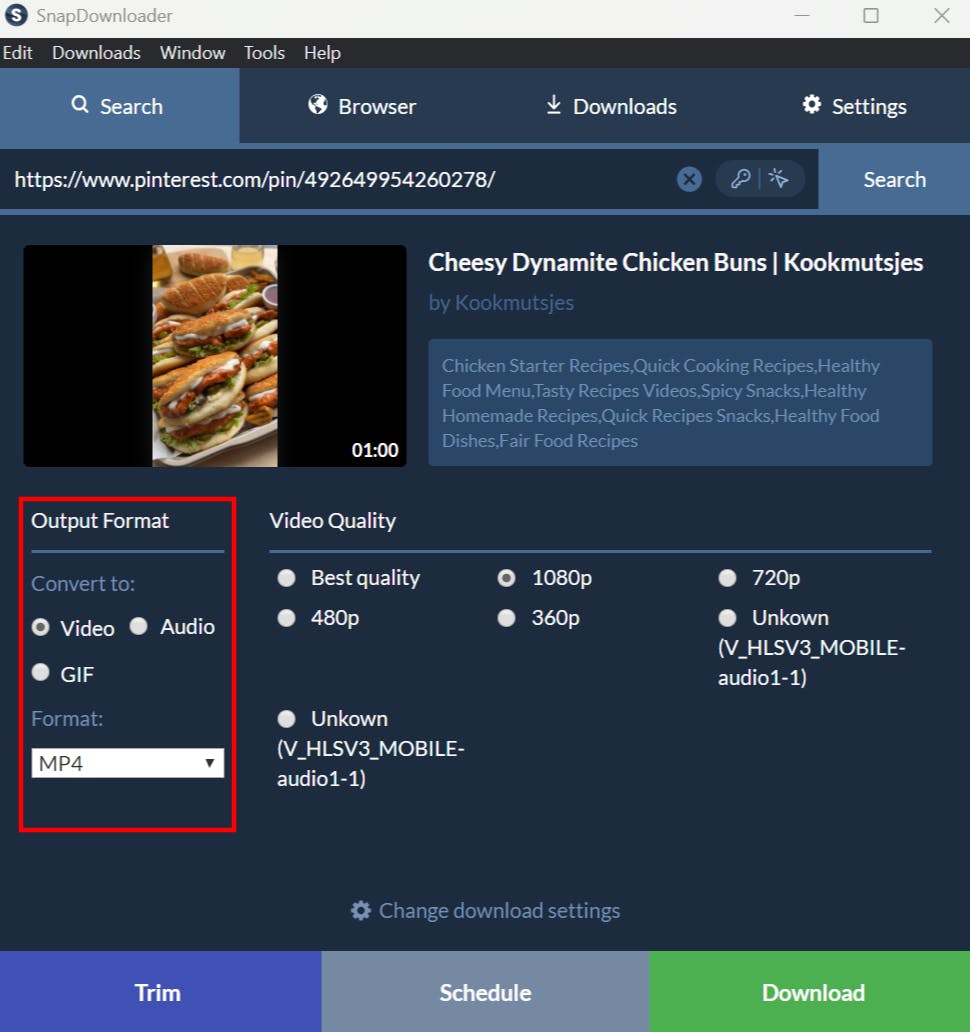Choose 720p video quality
Viewport: 970px width, 1032px height.
(727, 578)
